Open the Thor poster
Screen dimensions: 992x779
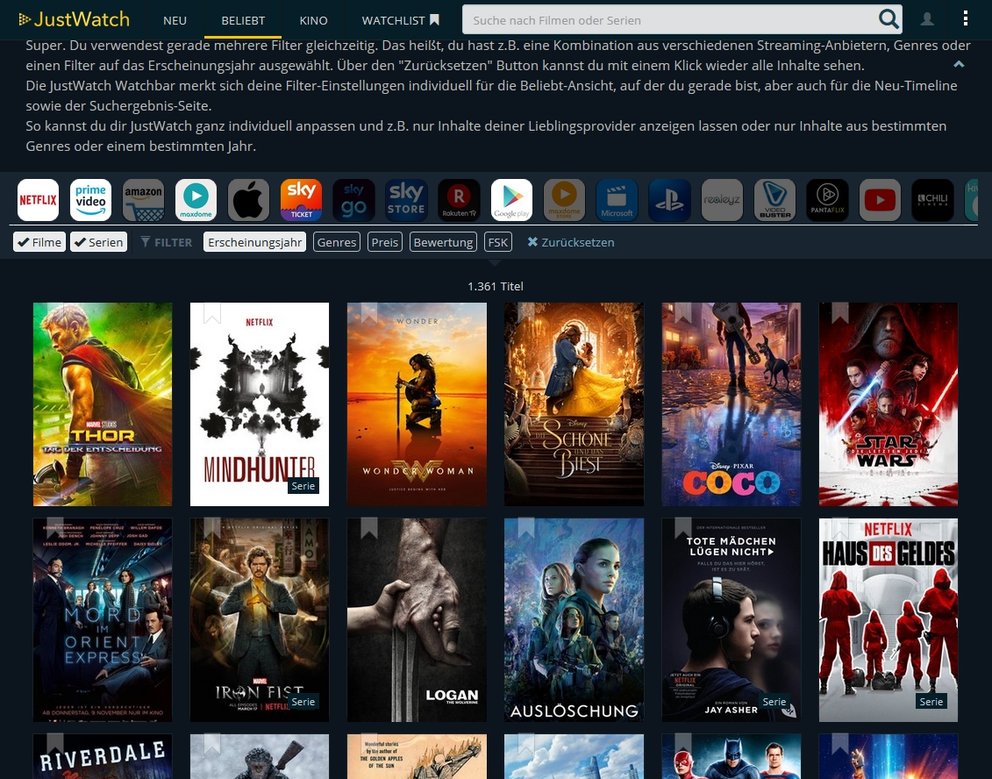102,404
